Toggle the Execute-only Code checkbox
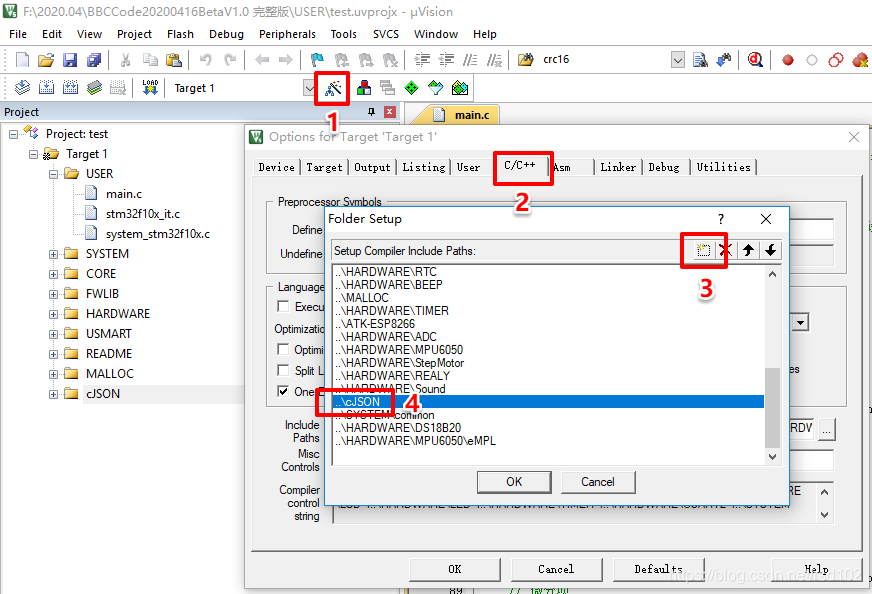 click(x=283, y=306)
